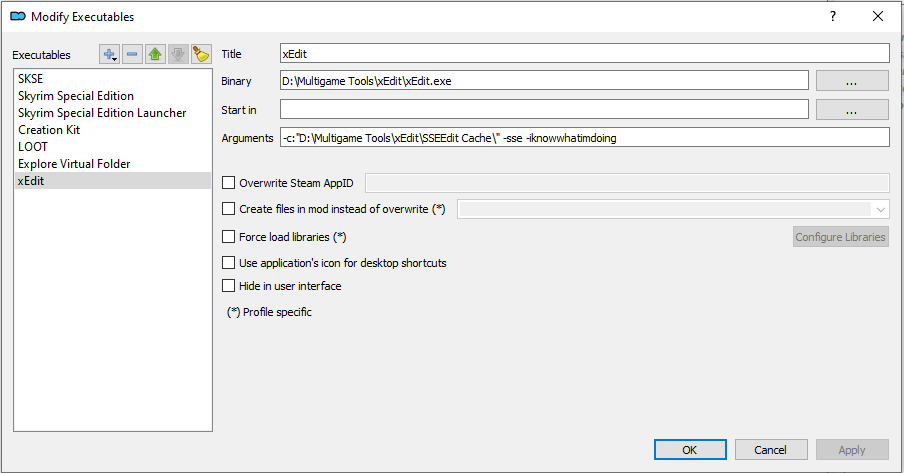The width and height of the screenshot is (904, 473).
Task: Select LOOT from the Executables list
Action: 33,147
